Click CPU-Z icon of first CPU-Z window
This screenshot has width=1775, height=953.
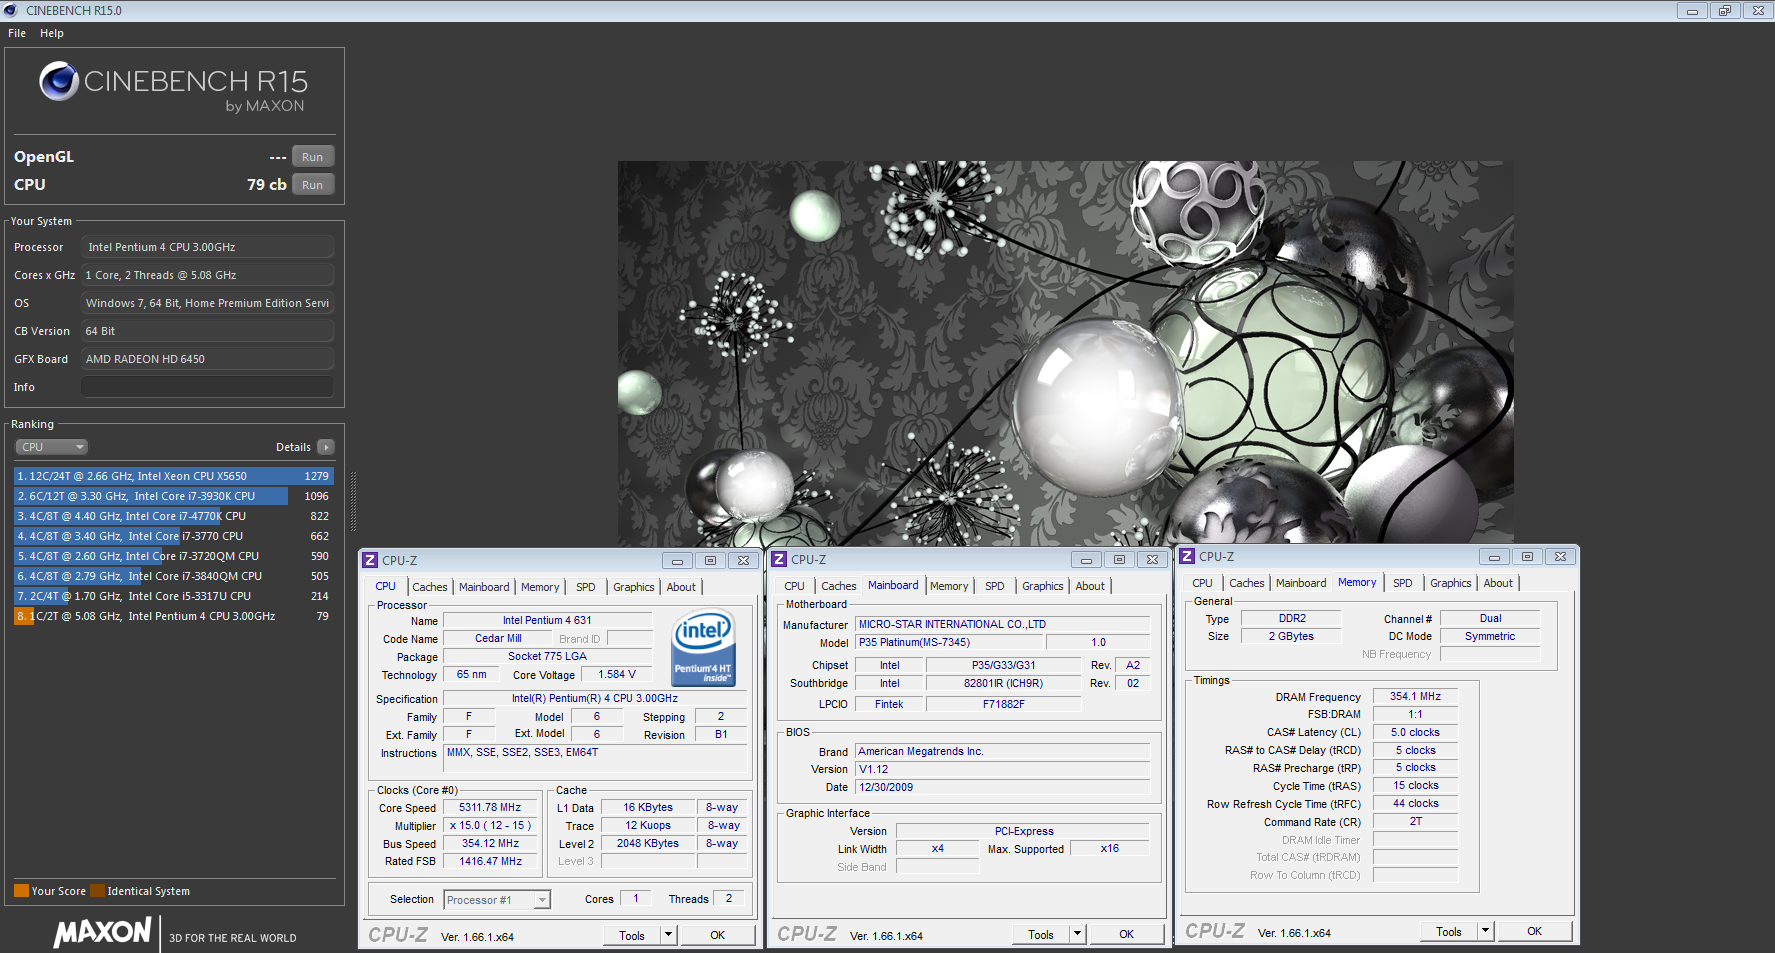[x=370, y=560]
